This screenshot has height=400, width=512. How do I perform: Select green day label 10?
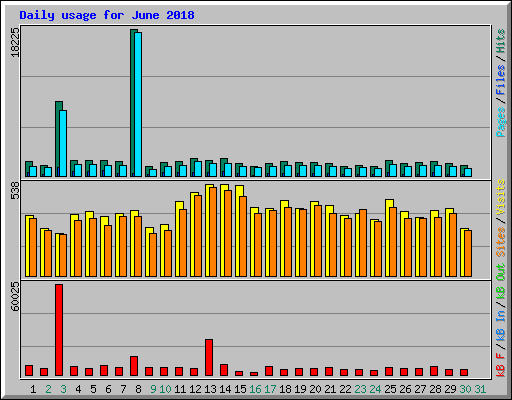165,389
